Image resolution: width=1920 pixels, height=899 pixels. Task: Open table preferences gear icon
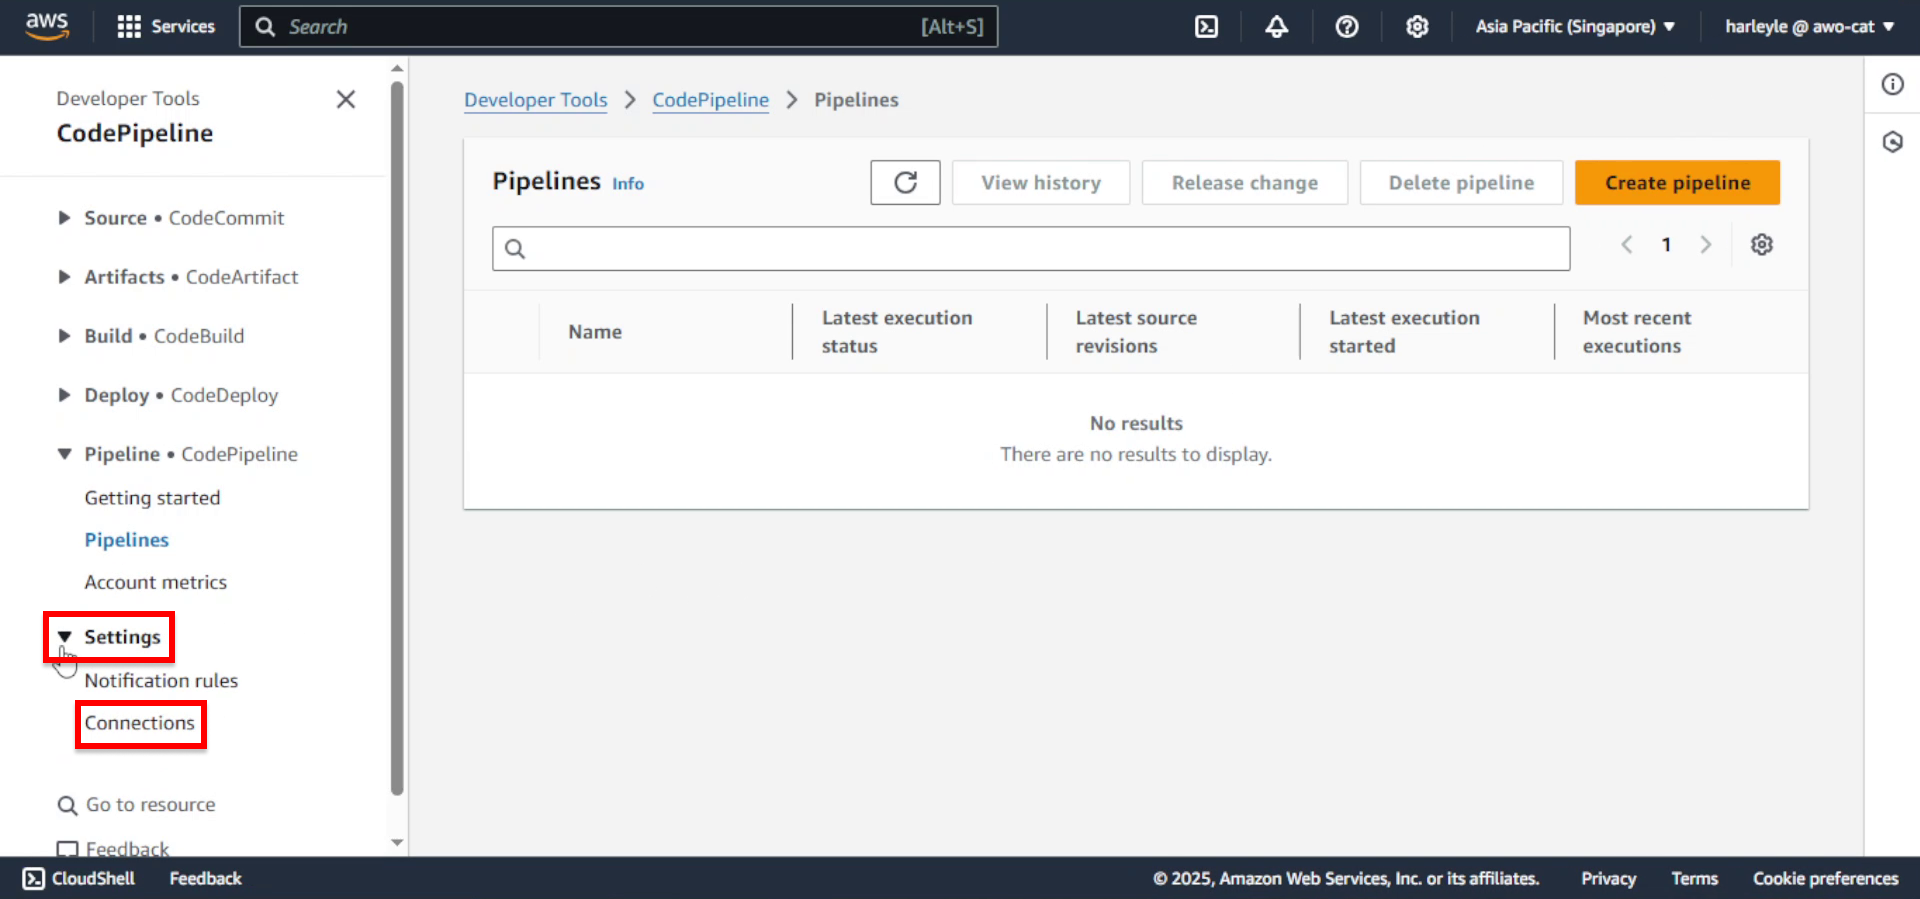point(1762,245)
